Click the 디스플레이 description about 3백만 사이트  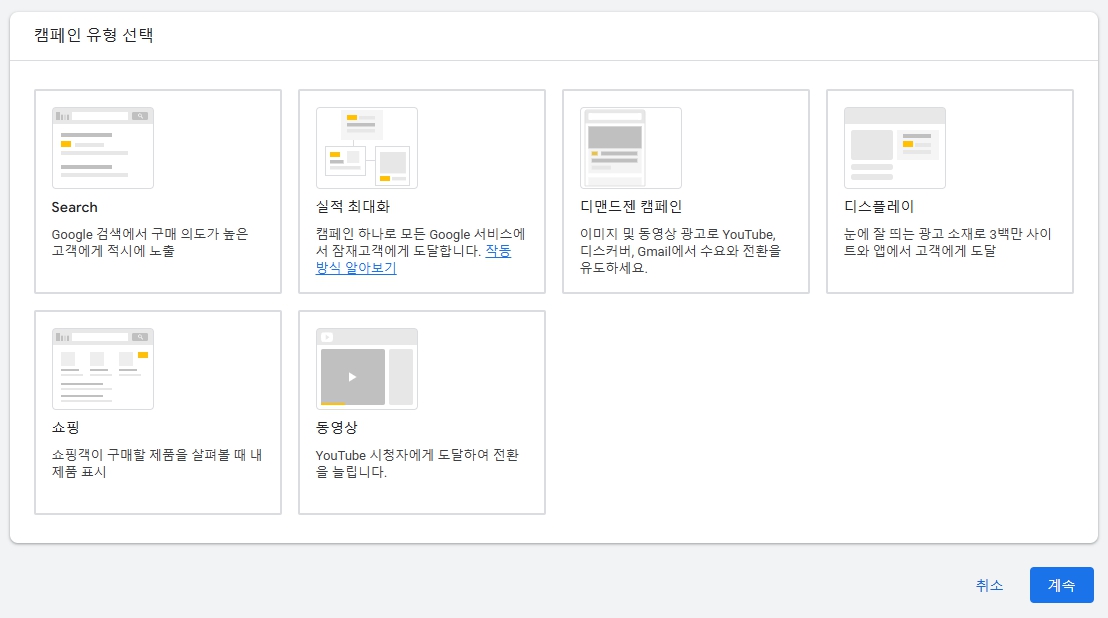(x=948, y=242)
